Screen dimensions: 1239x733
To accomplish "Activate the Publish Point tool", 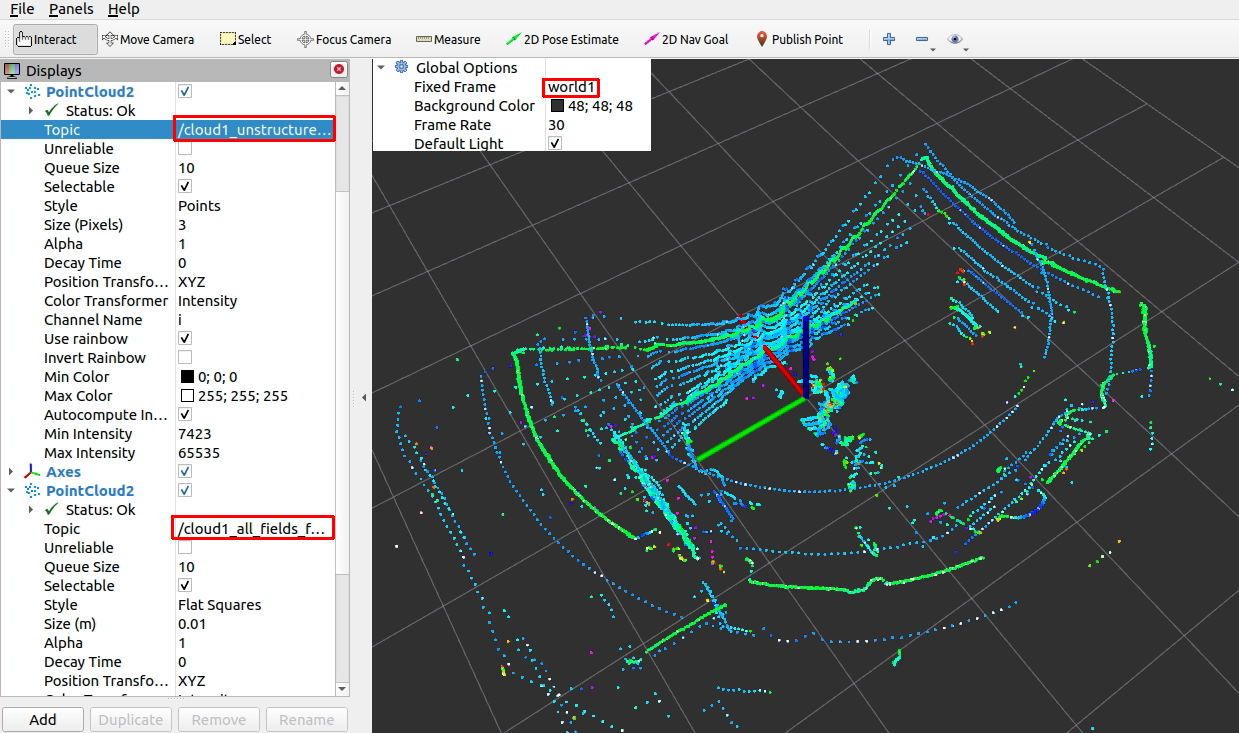I will point(799,40).
